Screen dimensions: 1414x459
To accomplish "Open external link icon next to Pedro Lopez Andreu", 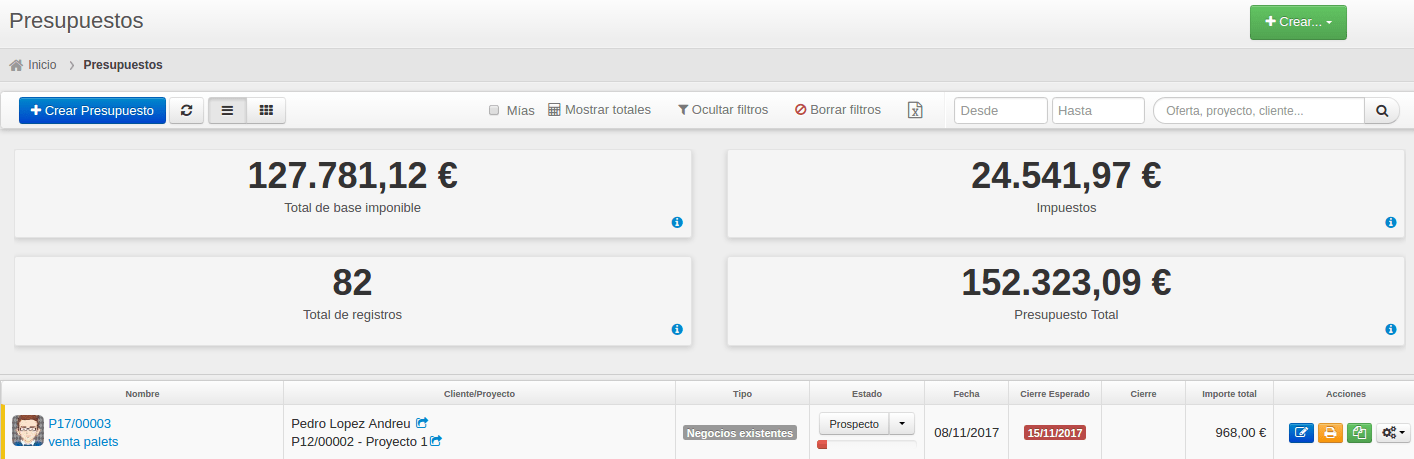I will [422, 423].
